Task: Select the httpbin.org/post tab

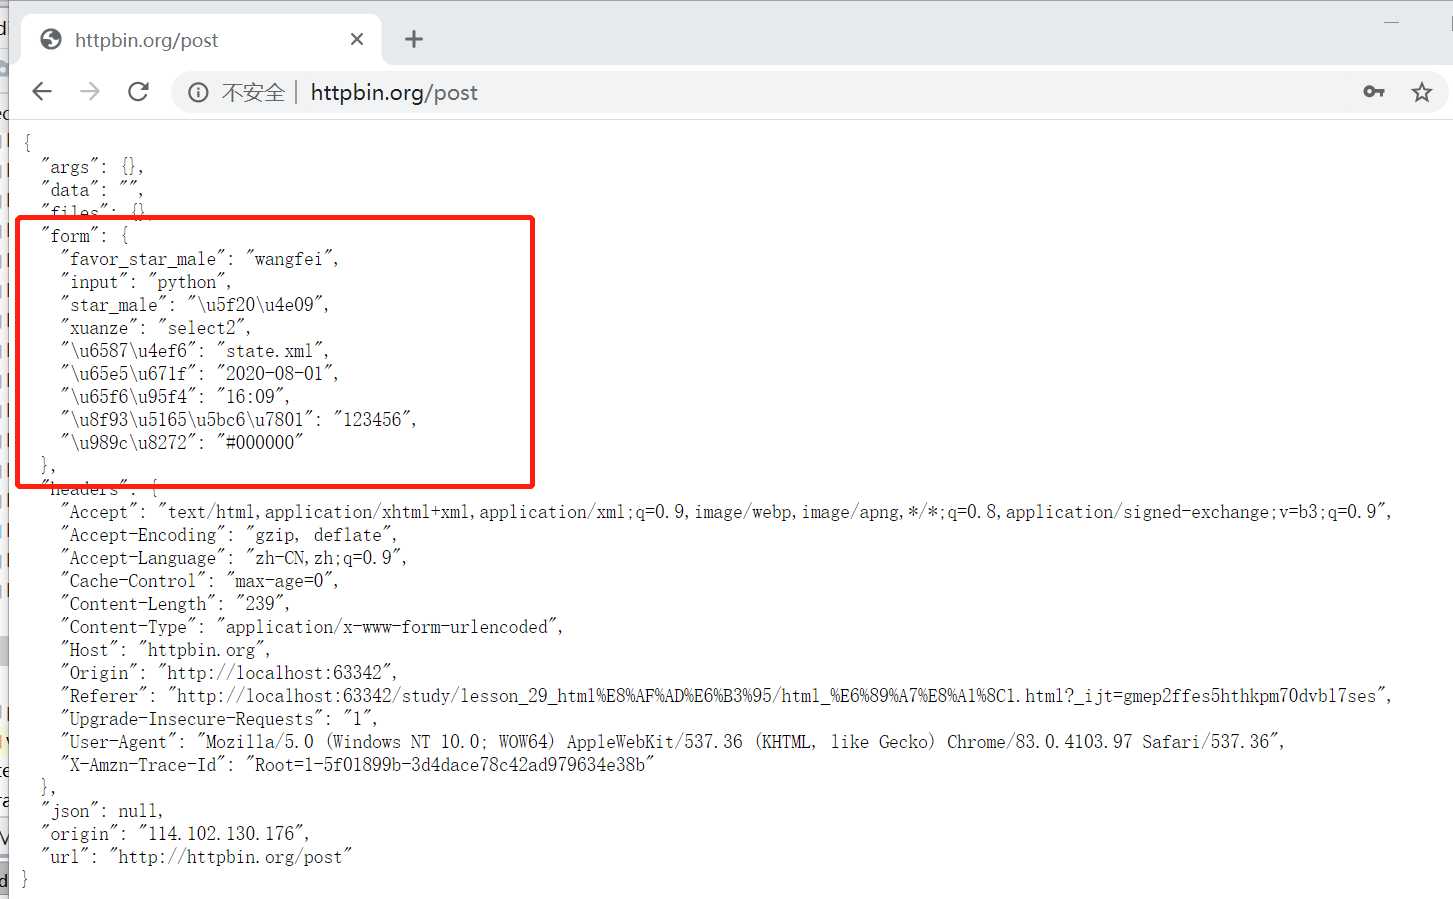Action: pyautogui.click(x=201, y=39)
